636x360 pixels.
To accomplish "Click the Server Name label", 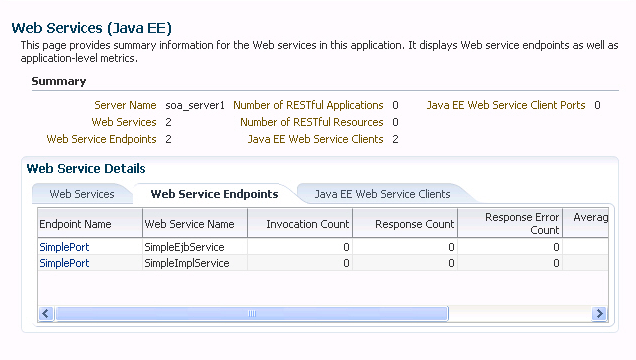I will [x=125, y=105].
